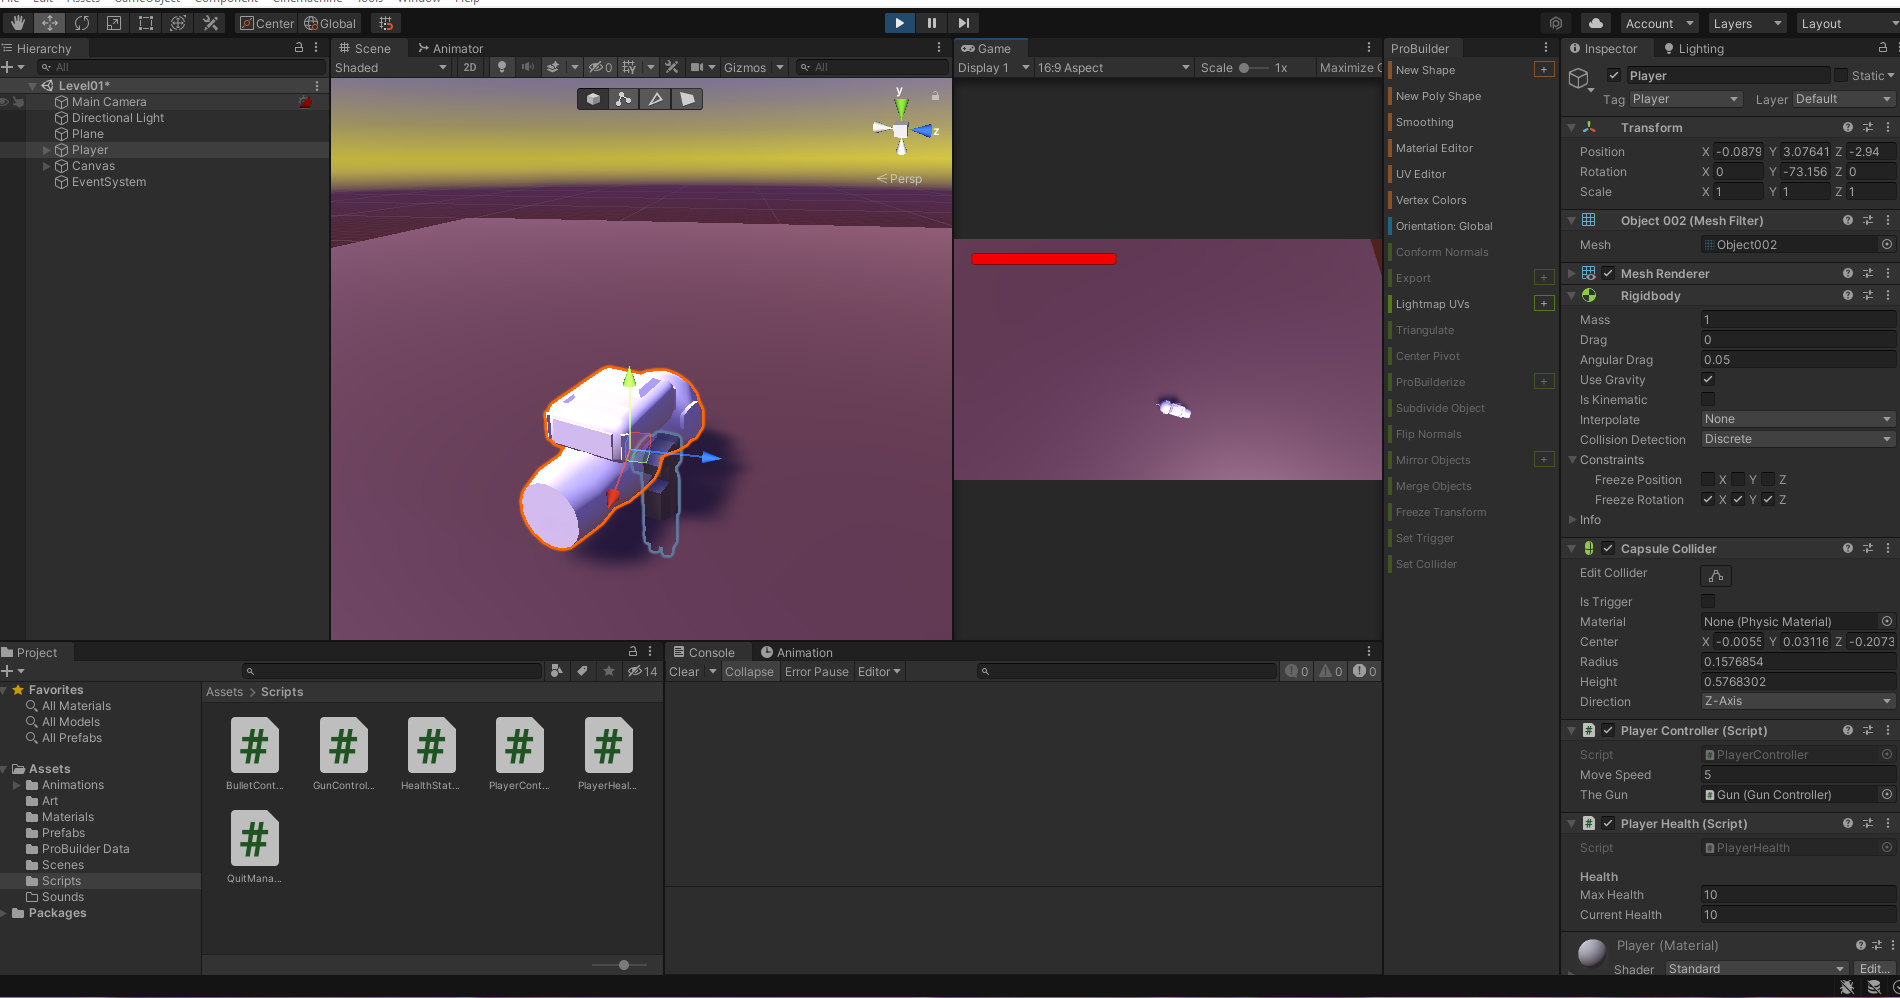1900x998 pixels.
Task: Enable Freeze Position X
Action: click(x=1708, y=479)
